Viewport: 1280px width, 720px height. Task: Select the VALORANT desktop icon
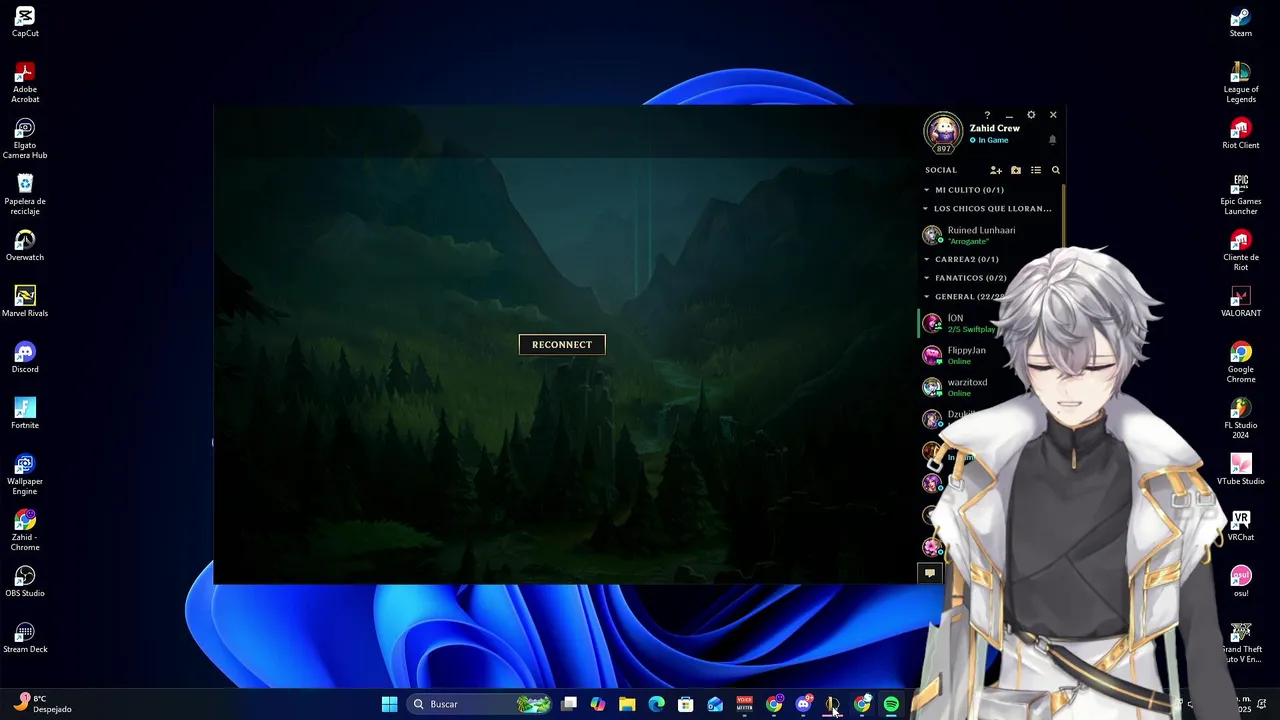pos(1241,302)
